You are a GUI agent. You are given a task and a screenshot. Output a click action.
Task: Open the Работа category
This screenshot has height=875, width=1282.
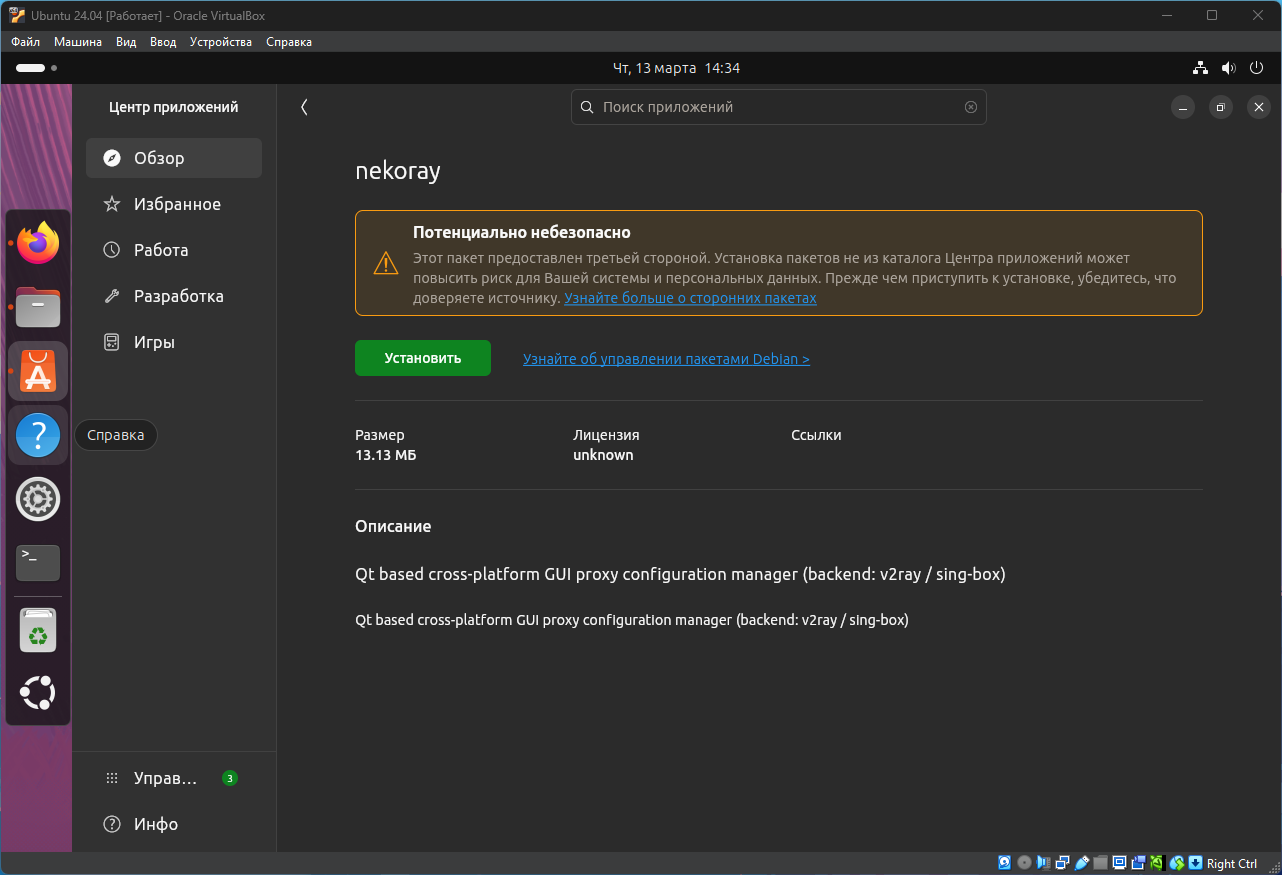point(174,250)
